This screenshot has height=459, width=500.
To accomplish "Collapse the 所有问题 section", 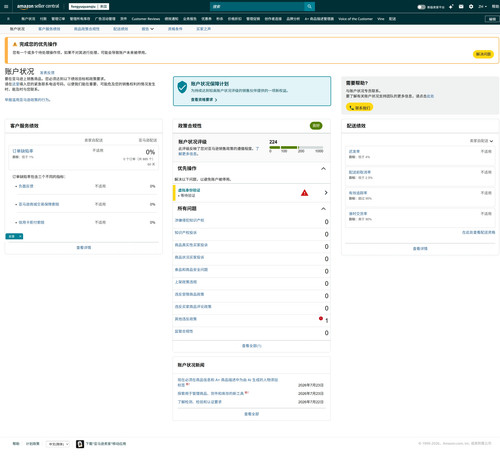I will 323,209.
